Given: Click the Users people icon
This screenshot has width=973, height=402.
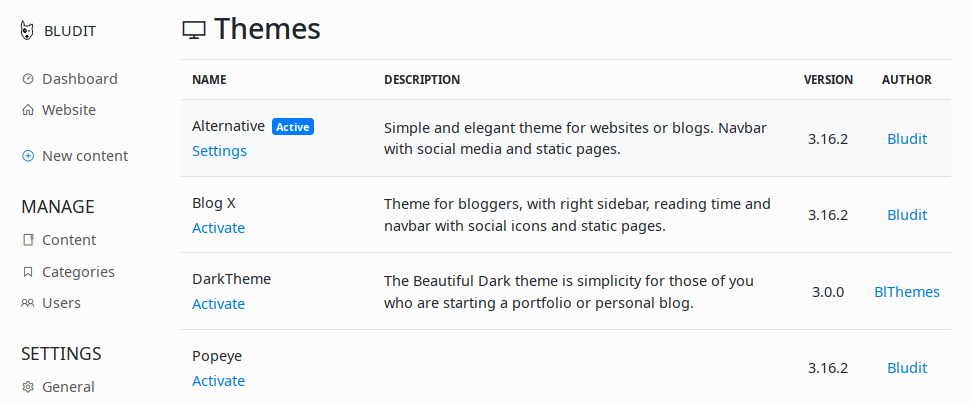Looking at the screenshot, I should coord(28,303).
